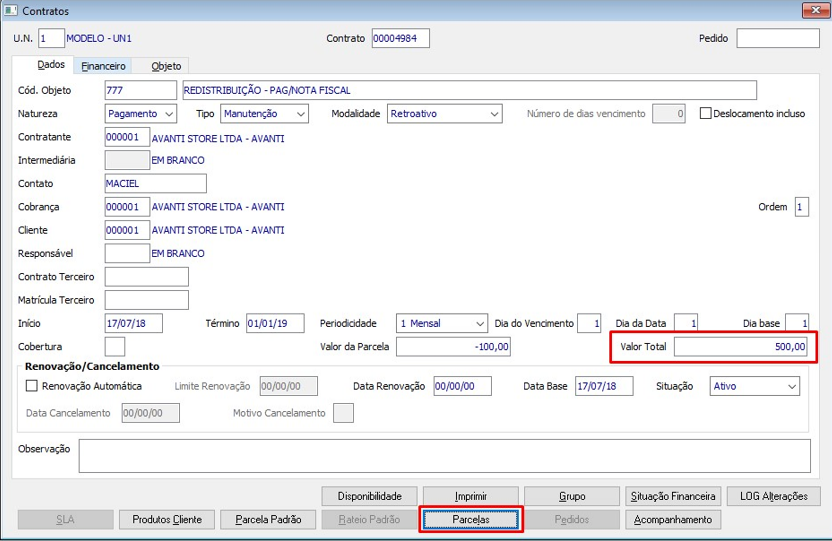The image size is (832, 541).
Task: Focus the Pedido input field
Action: (778, 38)
